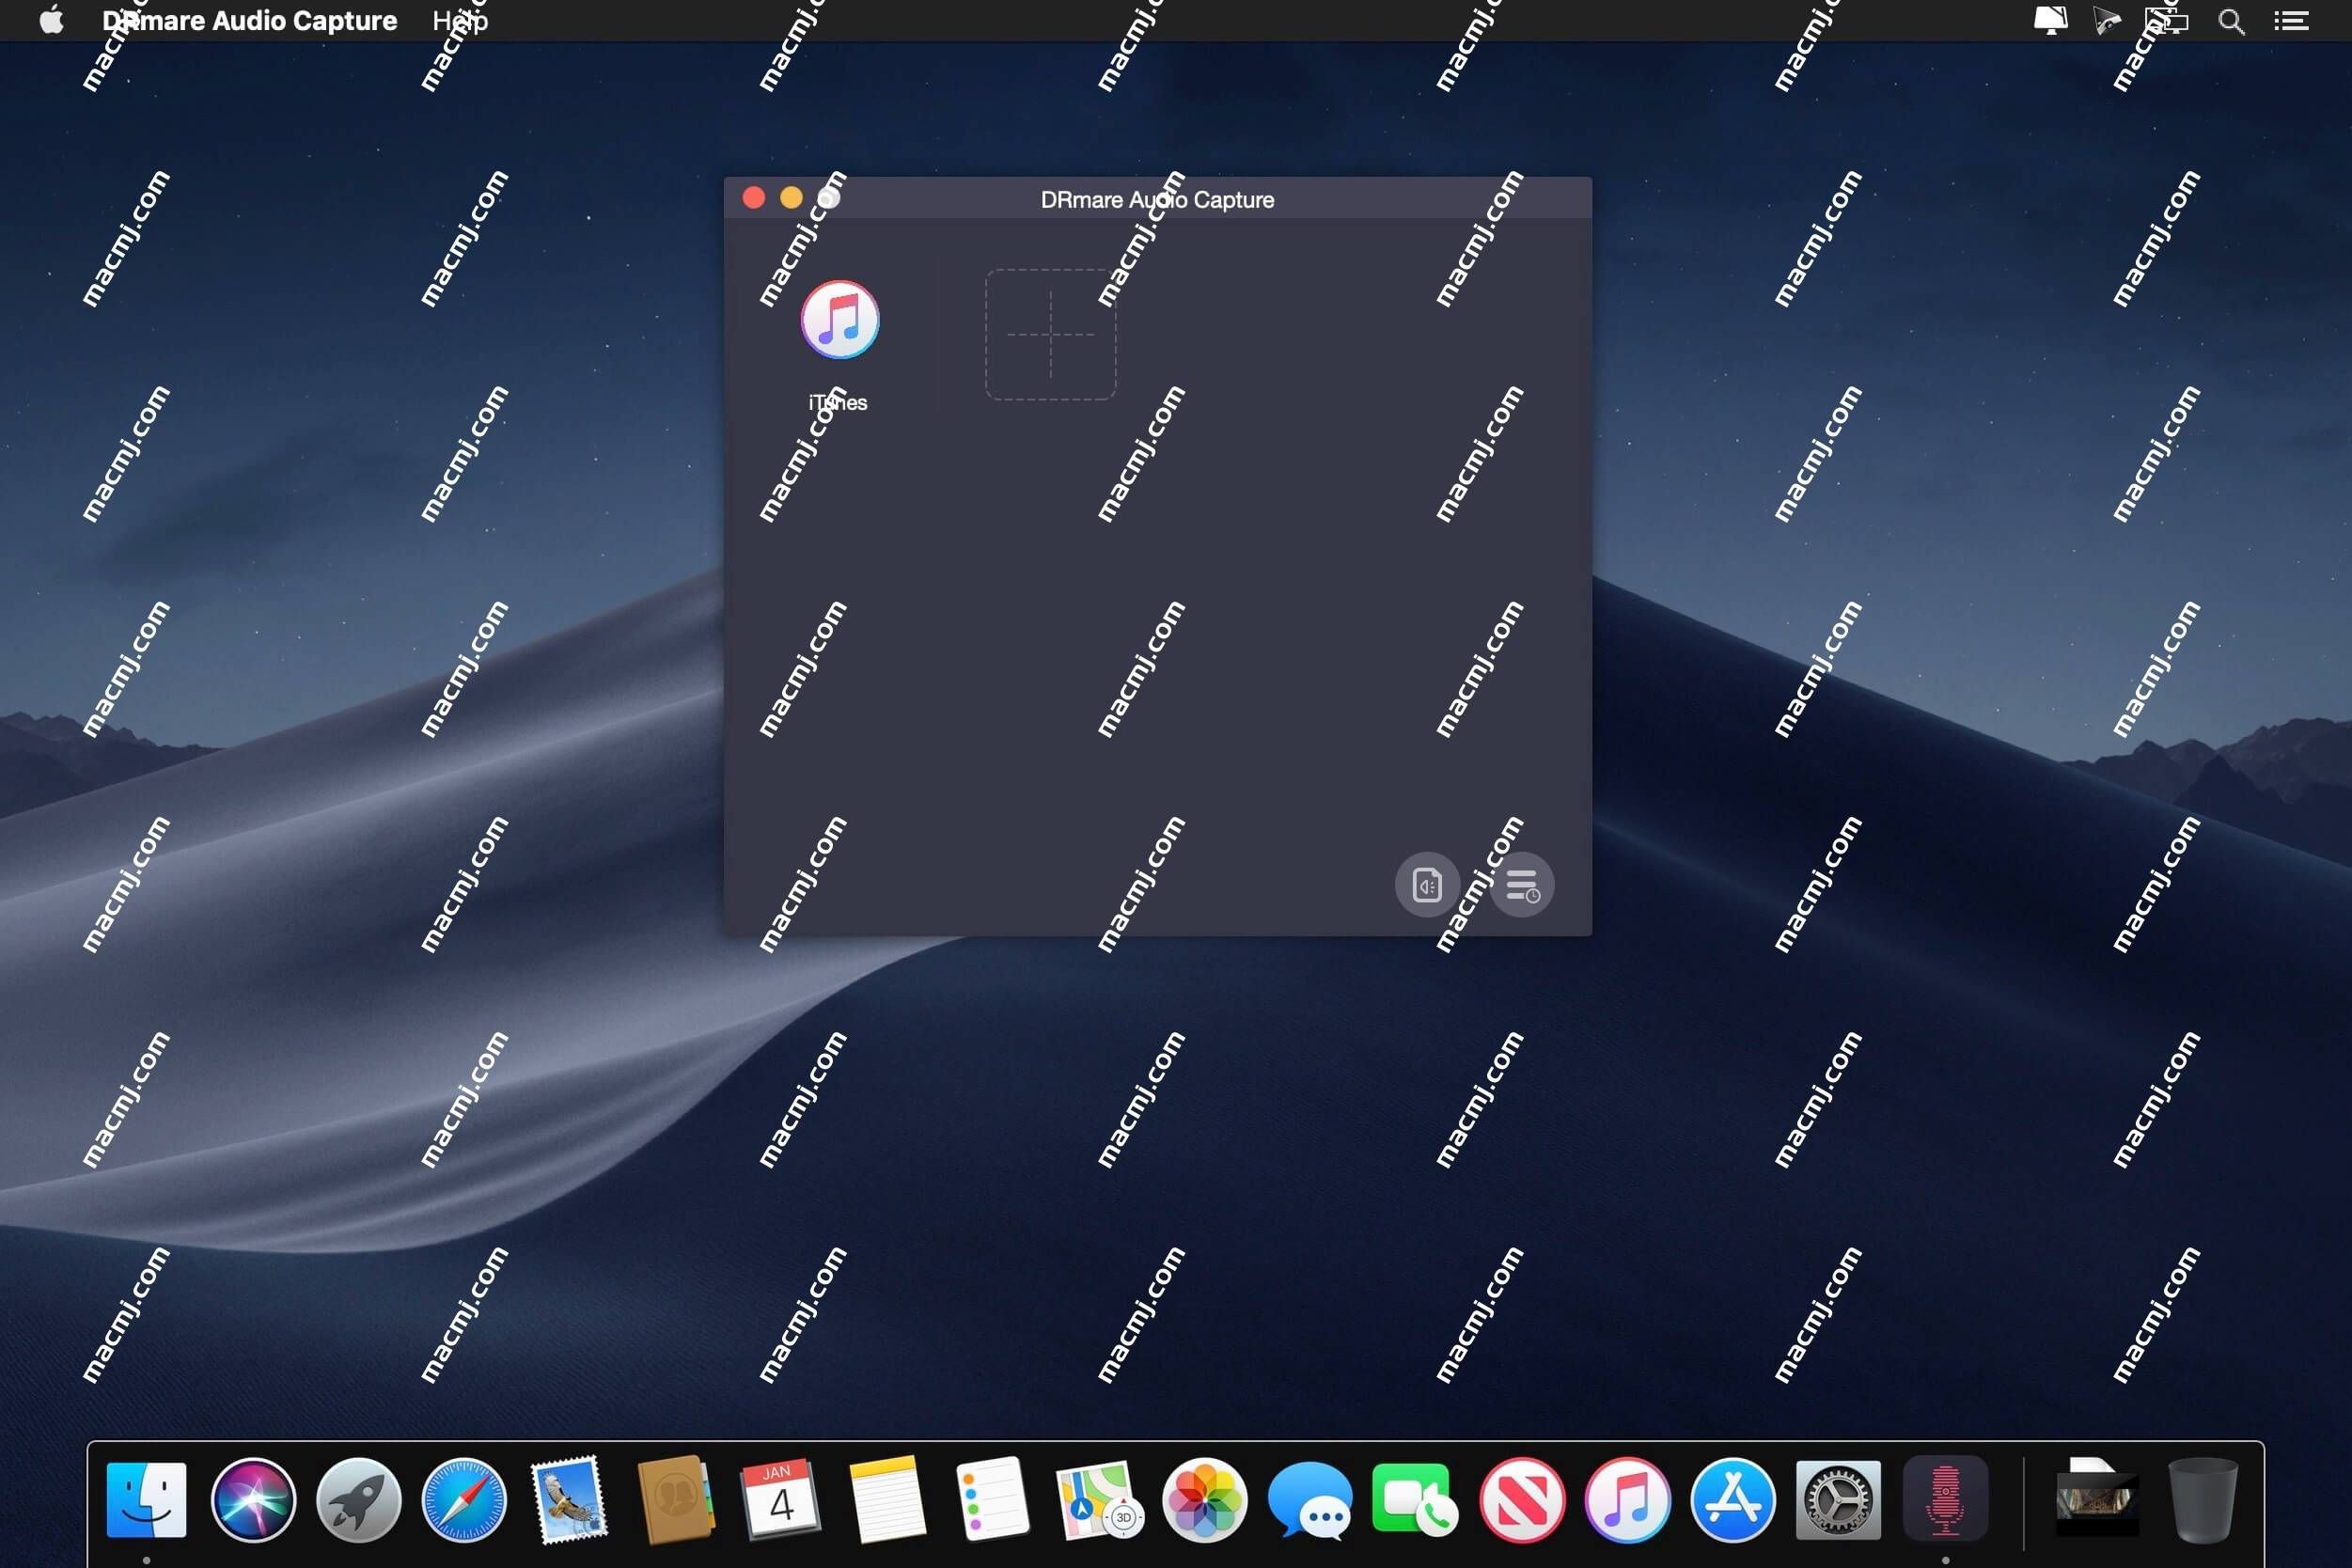
Task: Open Notification Center list icon
Action: [x=2291, y=21]
